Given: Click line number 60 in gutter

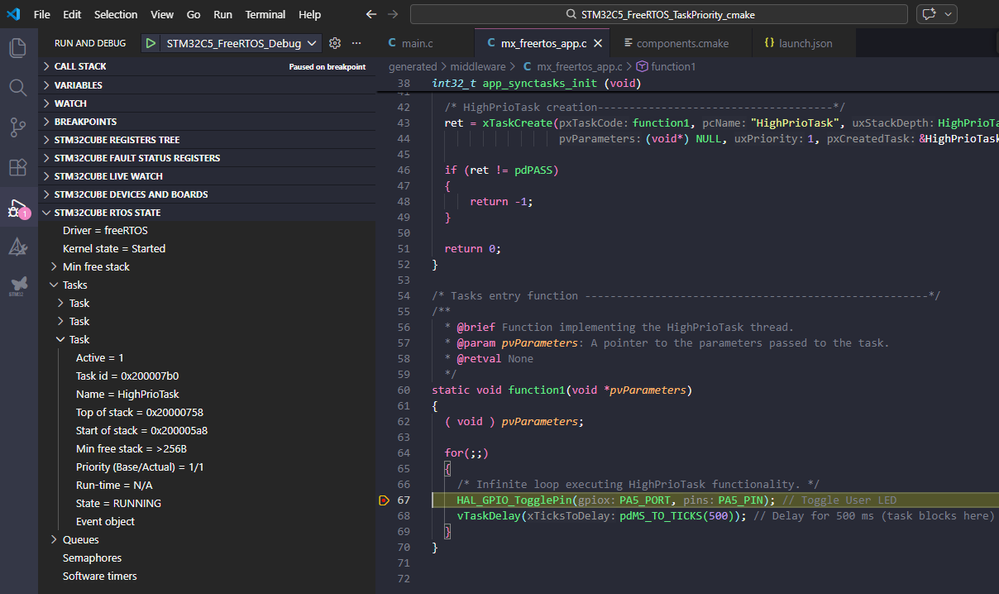Looking at the screenshot, I should click(403, 390).
